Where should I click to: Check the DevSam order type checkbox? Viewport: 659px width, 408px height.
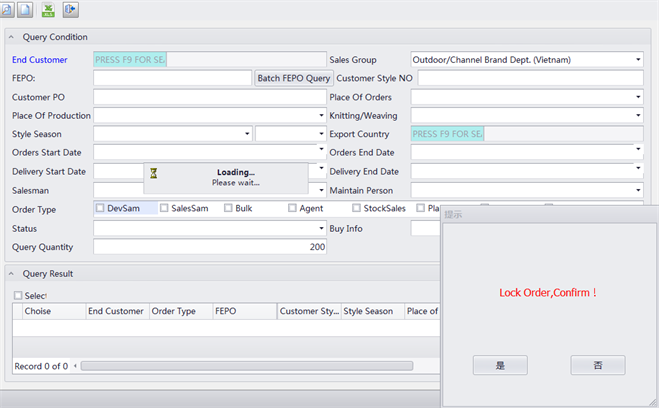coord(100,208)
